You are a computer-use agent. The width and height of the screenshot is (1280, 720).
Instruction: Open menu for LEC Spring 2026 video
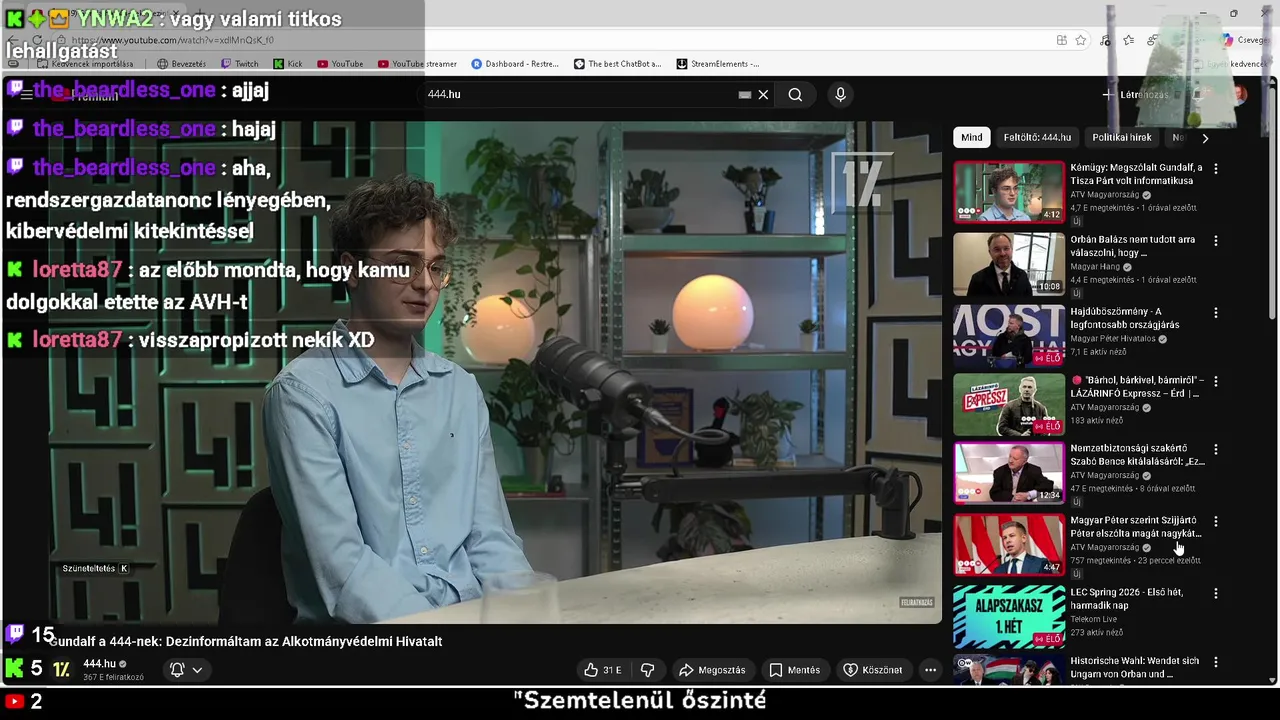pos(1216,593)
